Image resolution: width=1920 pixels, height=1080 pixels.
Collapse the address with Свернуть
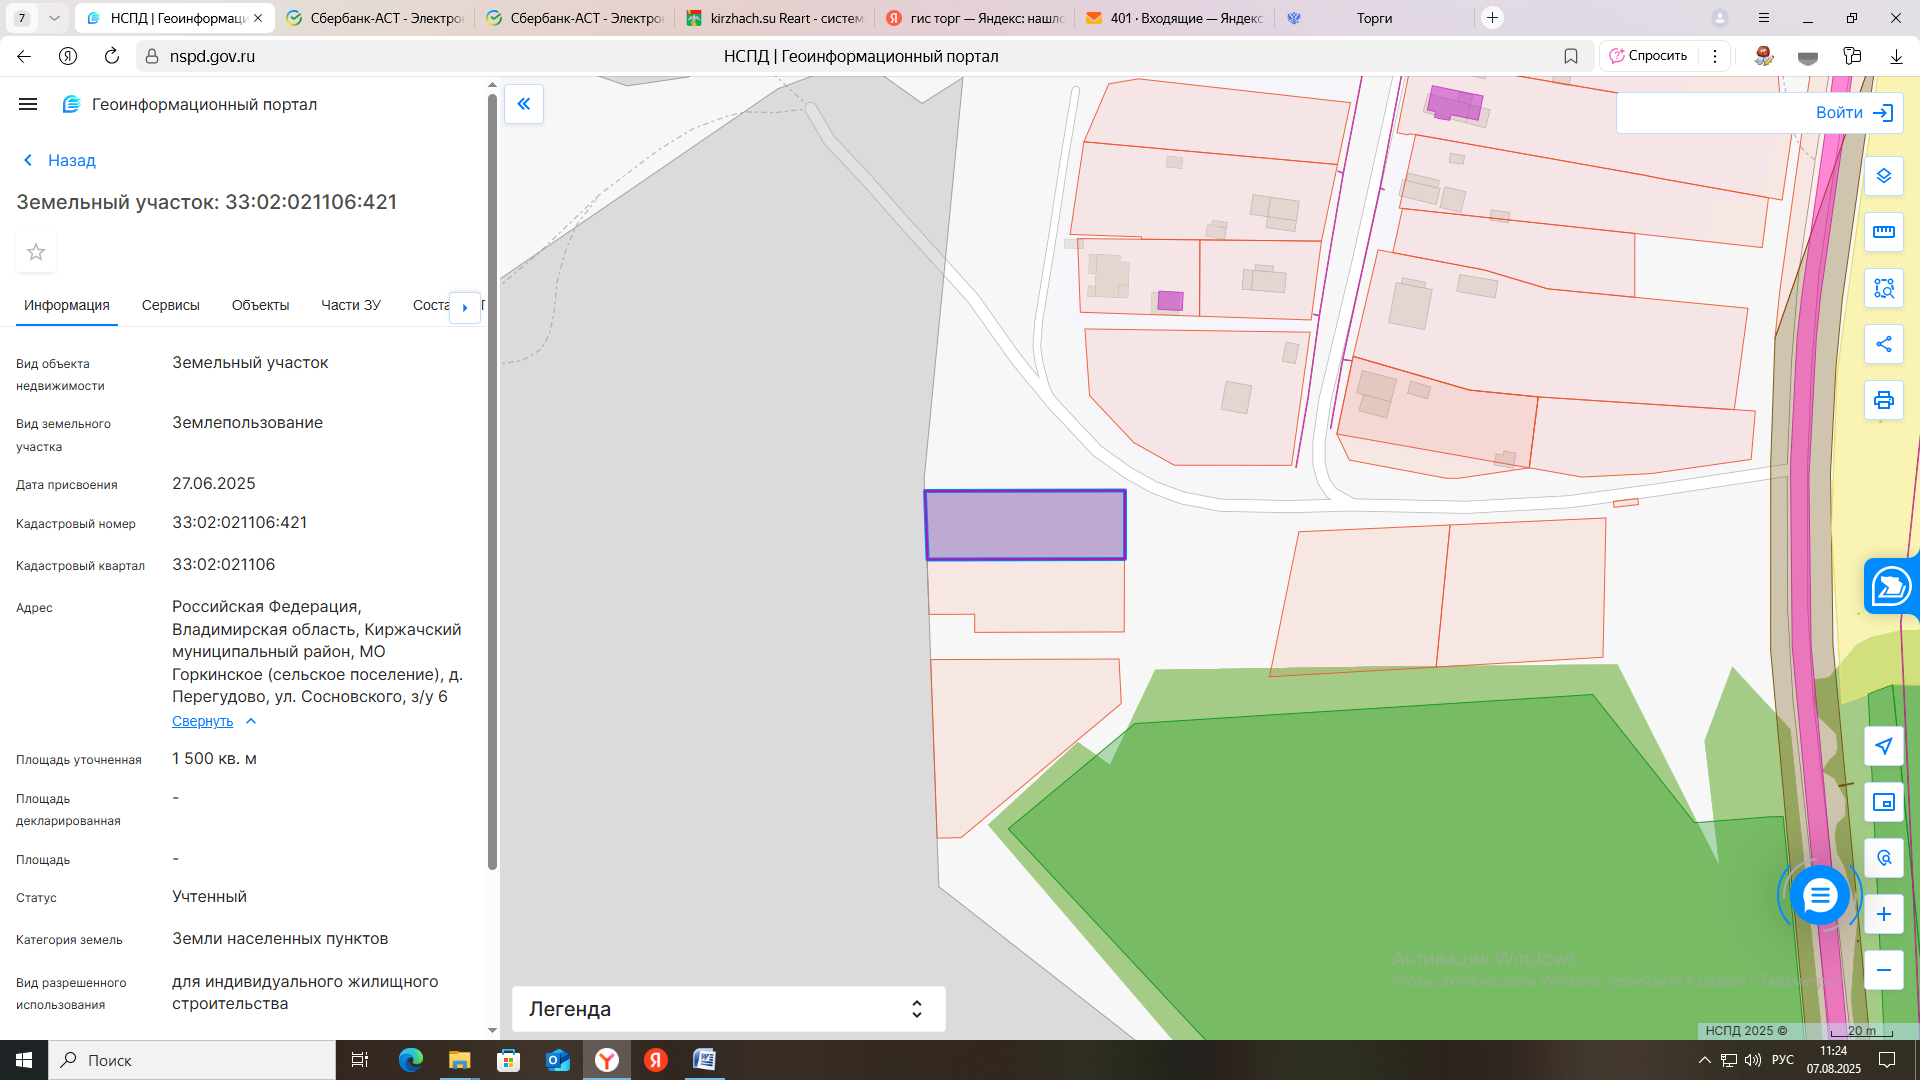(203, 721)
